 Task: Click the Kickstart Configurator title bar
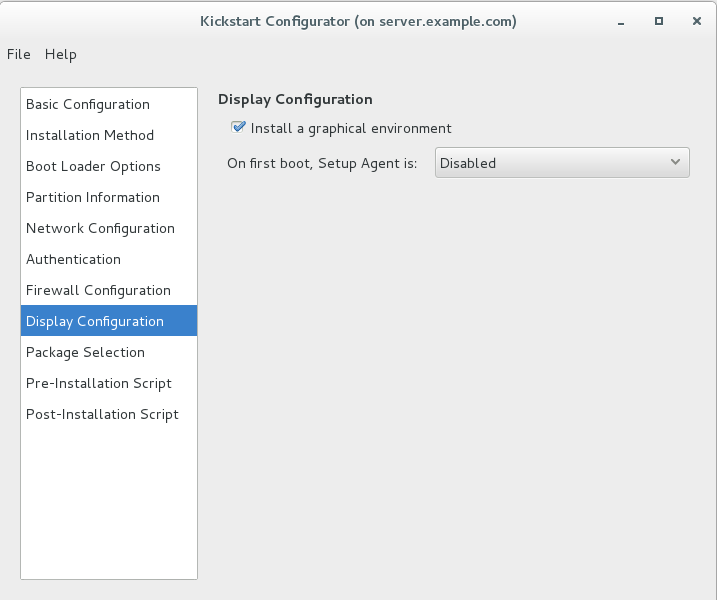(x=358, y=20)
